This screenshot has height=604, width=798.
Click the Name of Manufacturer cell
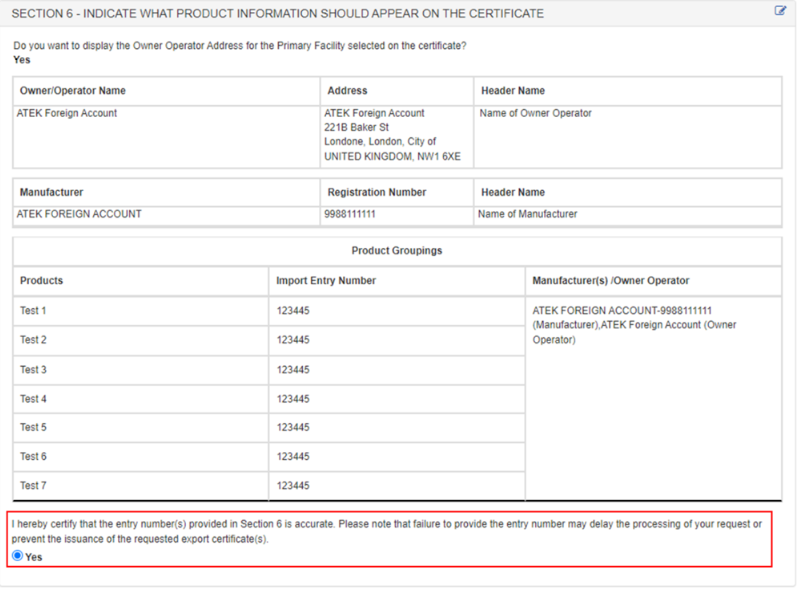(x=527, y=214)
